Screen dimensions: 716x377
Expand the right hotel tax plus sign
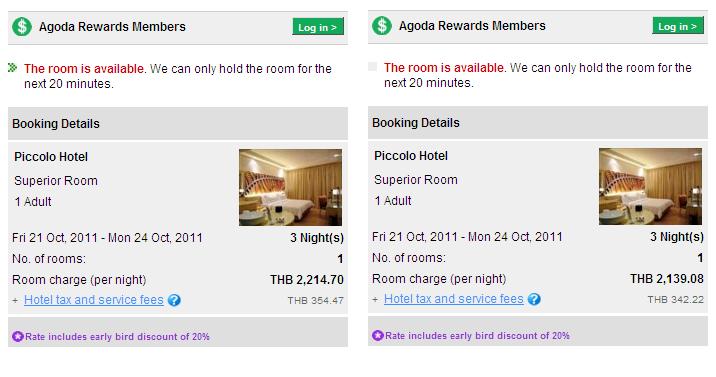[375, 300]
